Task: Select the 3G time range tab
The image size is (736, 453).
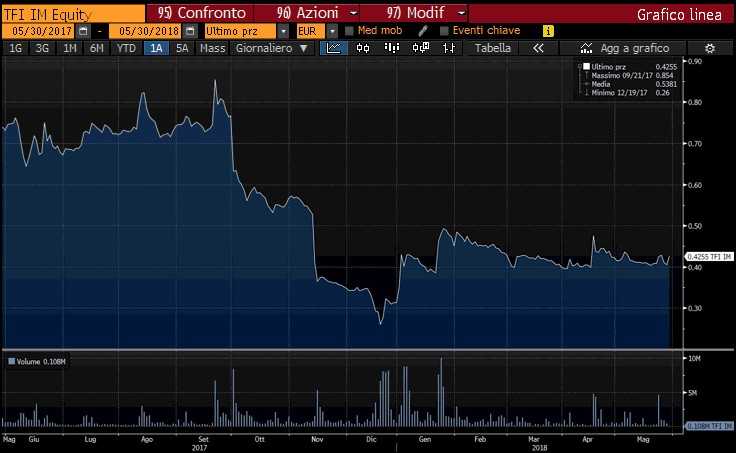Action: coord(42,48)
